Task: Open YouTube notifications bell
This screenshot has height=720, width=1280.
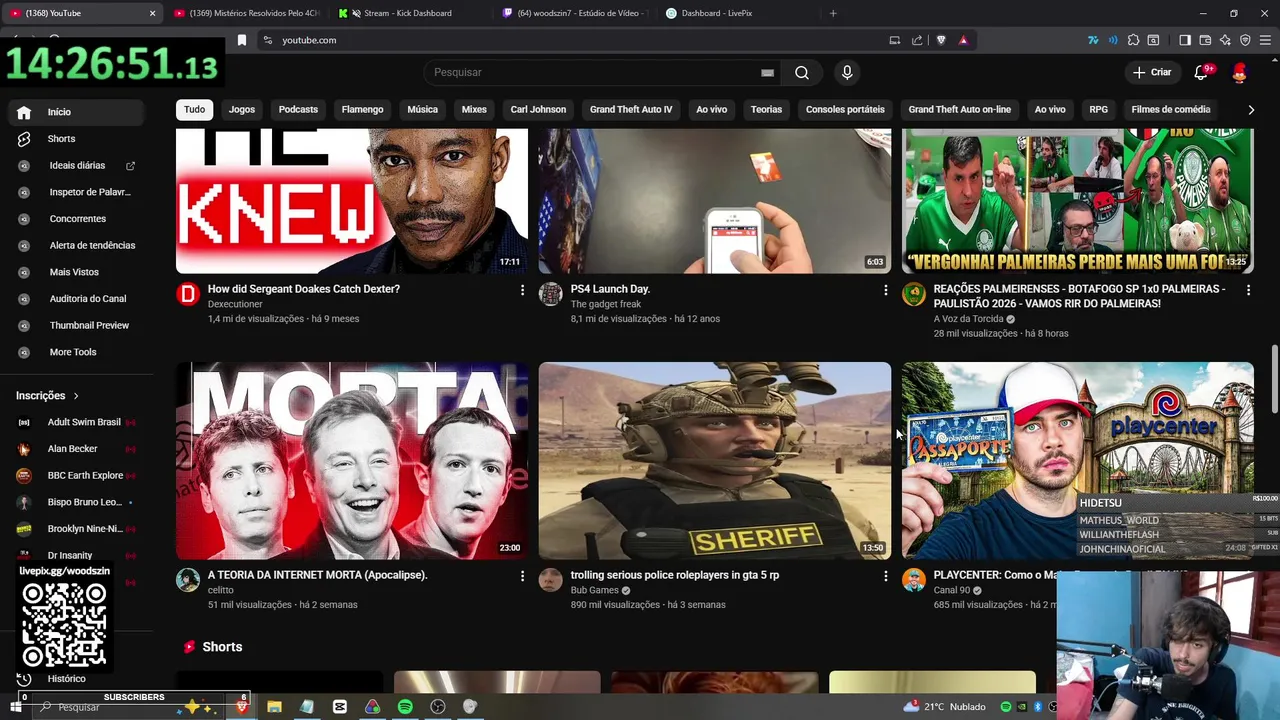Action: click(1202, 73)
